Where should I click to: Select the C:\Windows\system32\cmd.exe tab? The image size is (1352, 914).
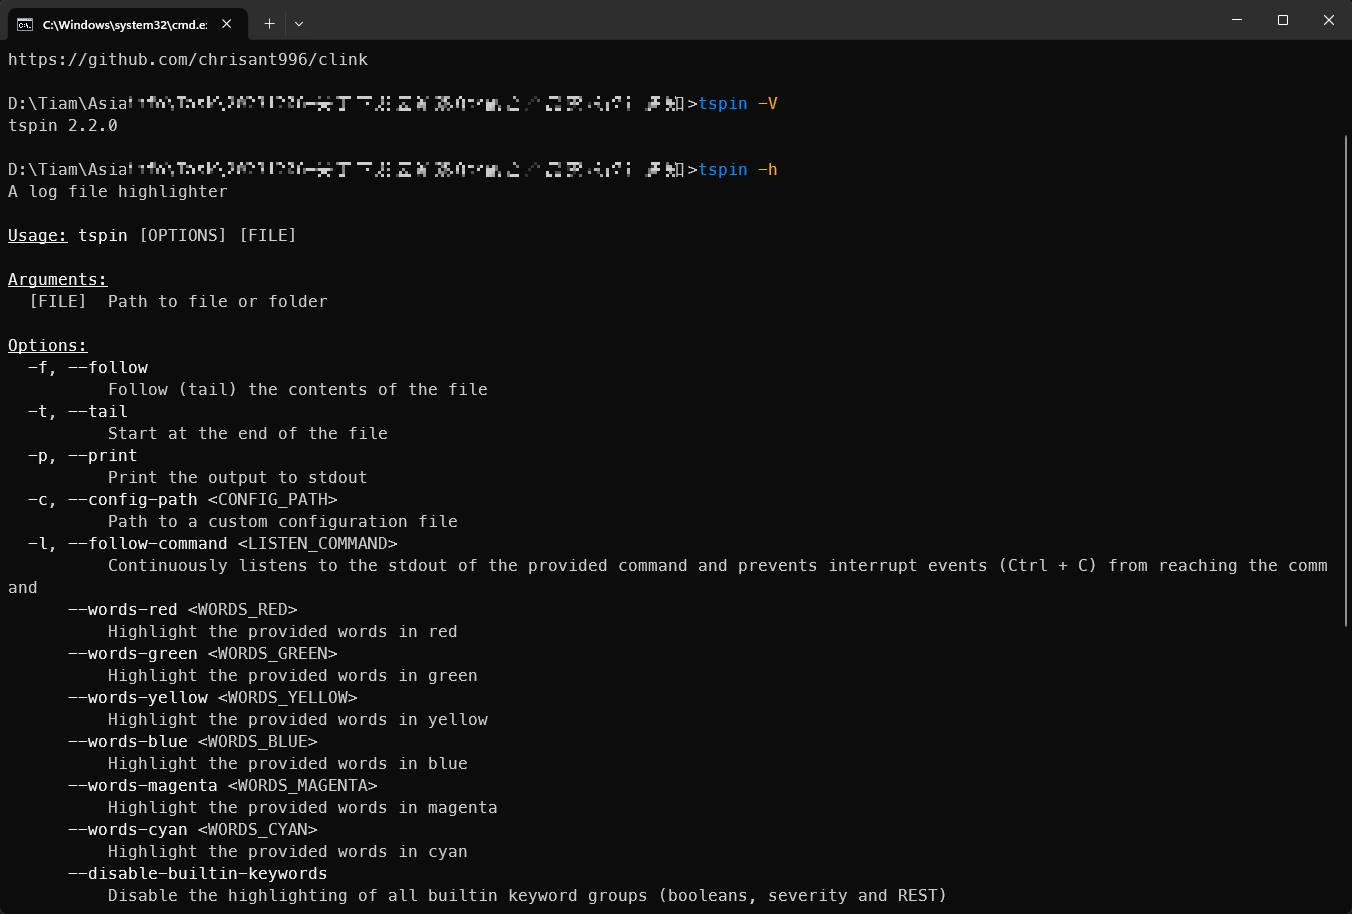point(126,24)
